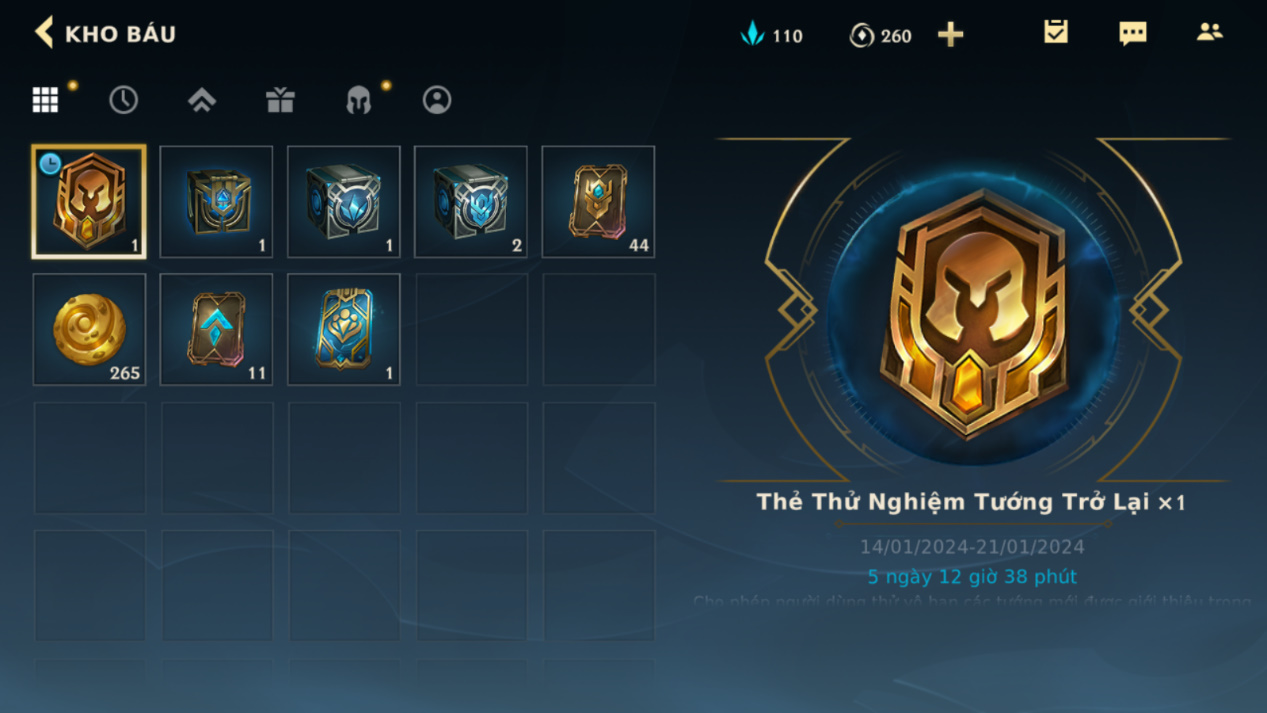Screen dimensions: 1267x713
Task: Open the friends list icon
Action: [1209, 32]
